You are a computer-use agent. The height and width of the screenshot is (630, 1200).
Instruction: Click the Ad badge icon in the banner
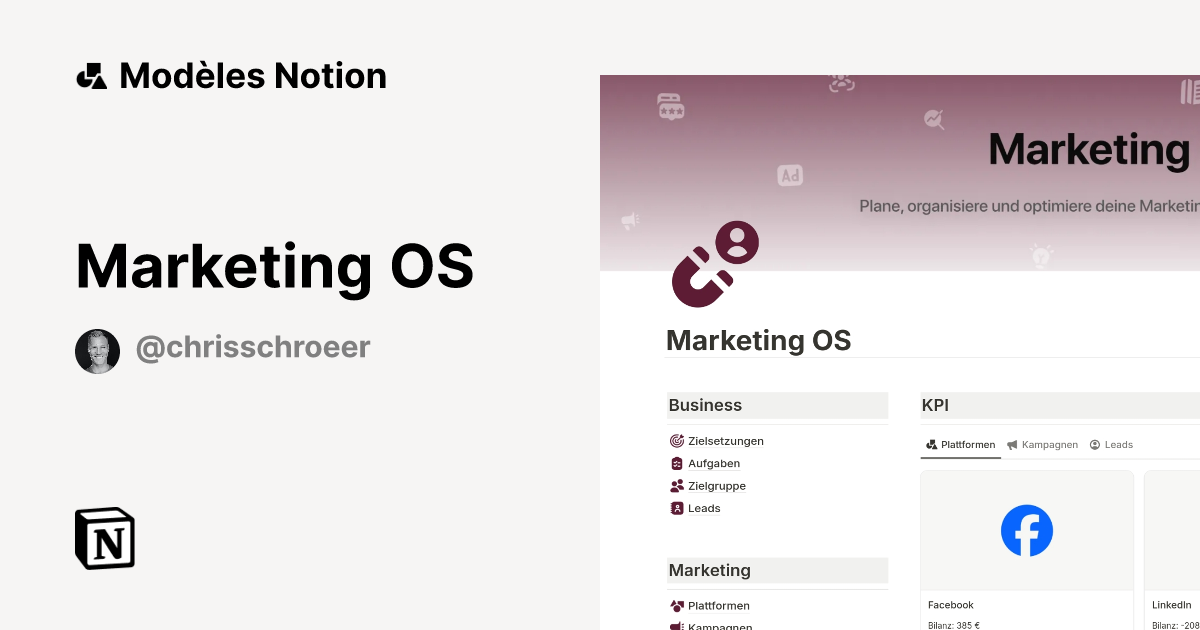pyautogui.click(x=789, y=175)
